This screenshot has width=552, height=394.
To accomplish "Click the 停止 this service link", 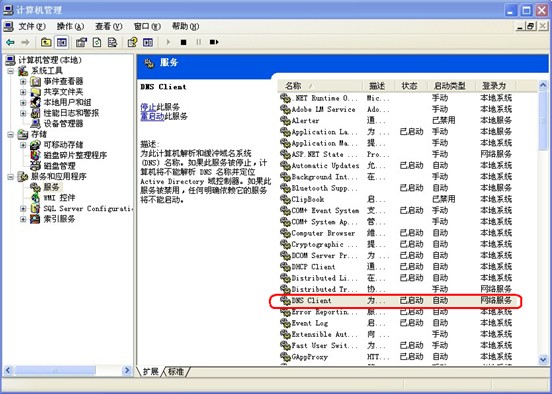I will pyautogui.click(x=148, y=107).
